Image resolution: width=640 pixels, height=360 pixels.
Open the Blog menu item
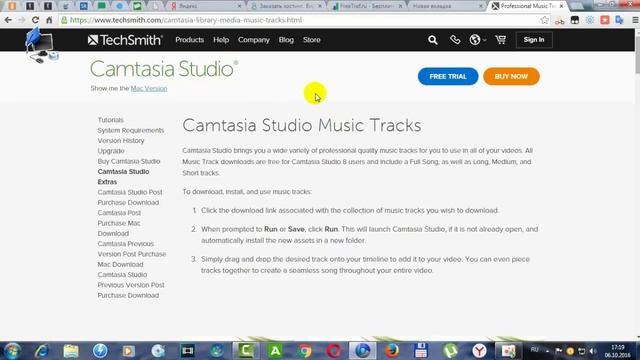(286, 40)
